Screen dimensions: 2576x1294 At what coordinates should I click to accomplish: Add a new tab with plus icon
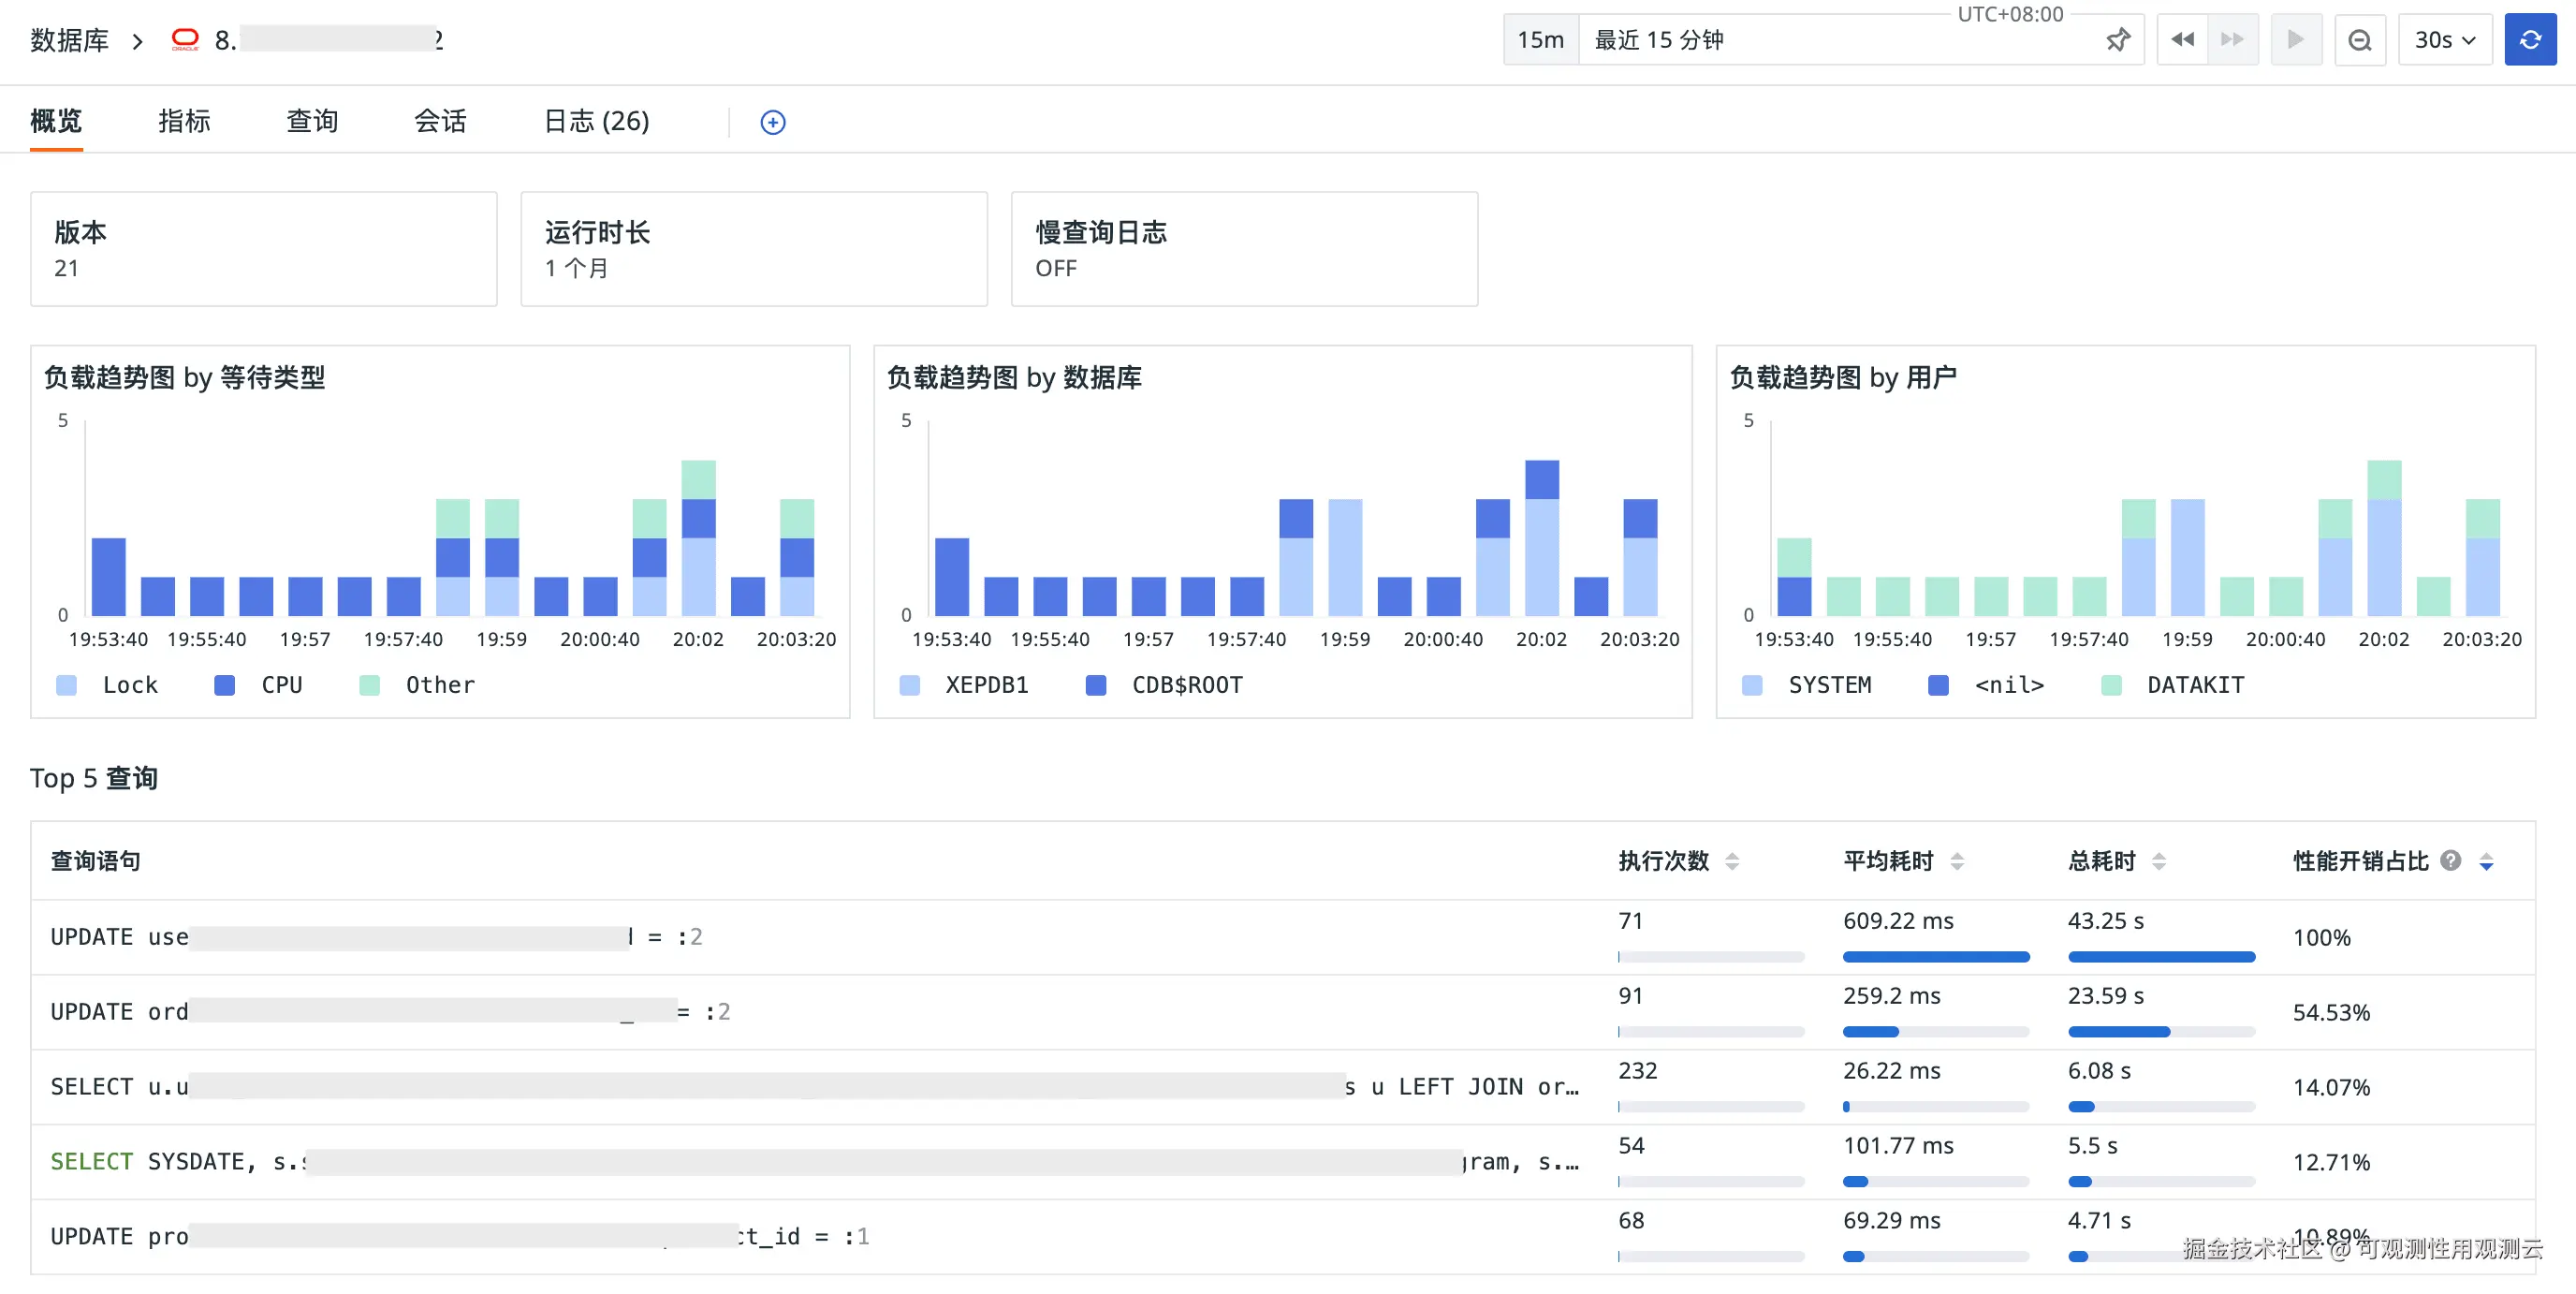pyautogui.click(x=773, y=122)
